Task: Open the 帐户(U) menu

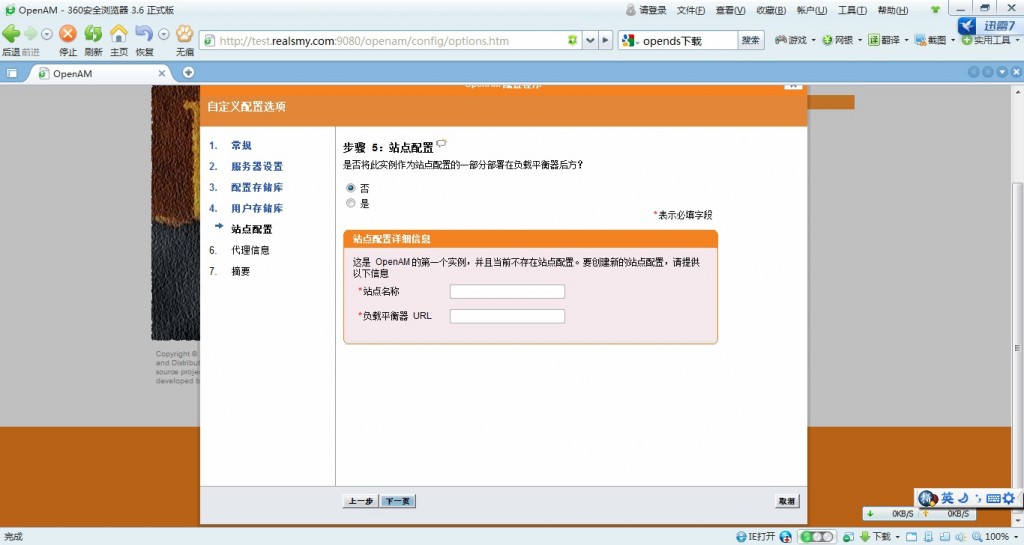Action: pyautogui.click(x=812, y=10)
